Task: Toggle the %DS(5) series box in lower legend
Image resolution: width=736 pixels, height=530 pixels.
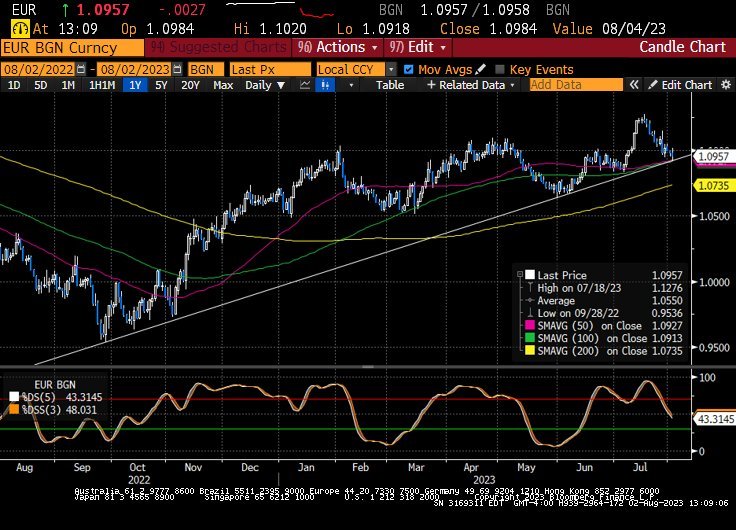Action: coord(14,395)
